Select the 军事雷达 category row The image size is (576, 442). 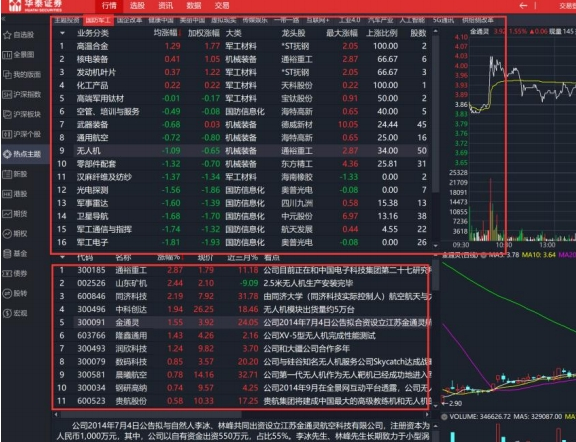[242, 203]
